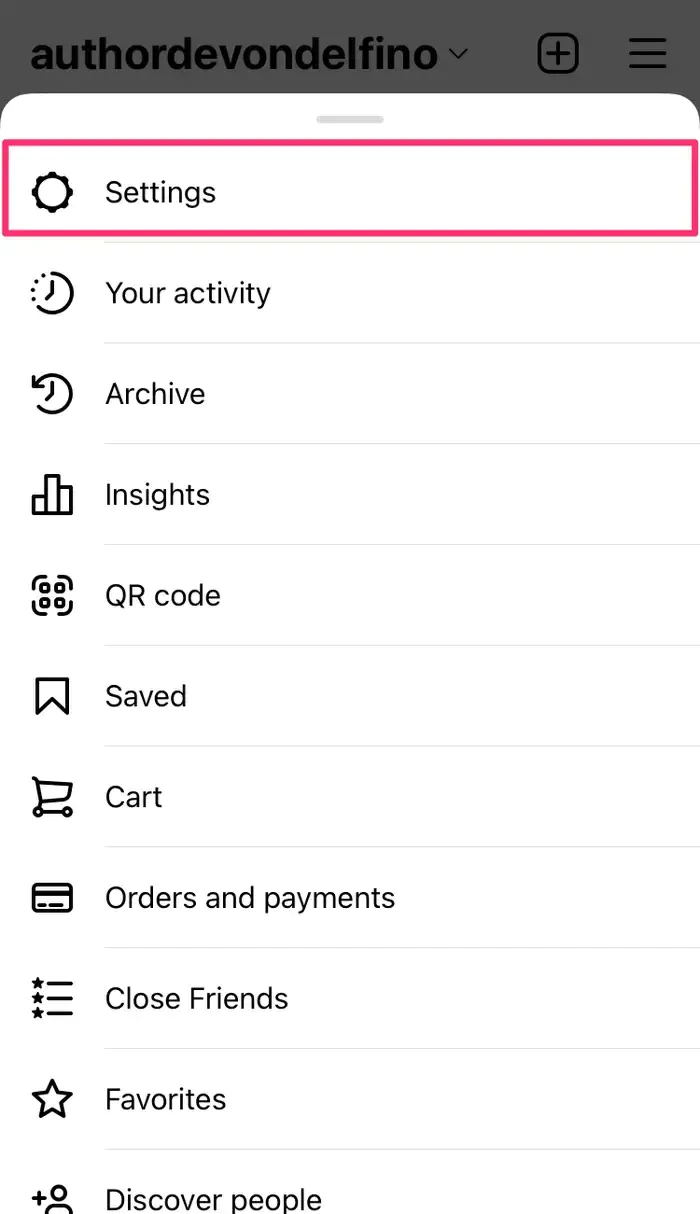This screenshot has width=700, height=1214.
Task: Tap the Settings gear icon
Action: [52, 192]
